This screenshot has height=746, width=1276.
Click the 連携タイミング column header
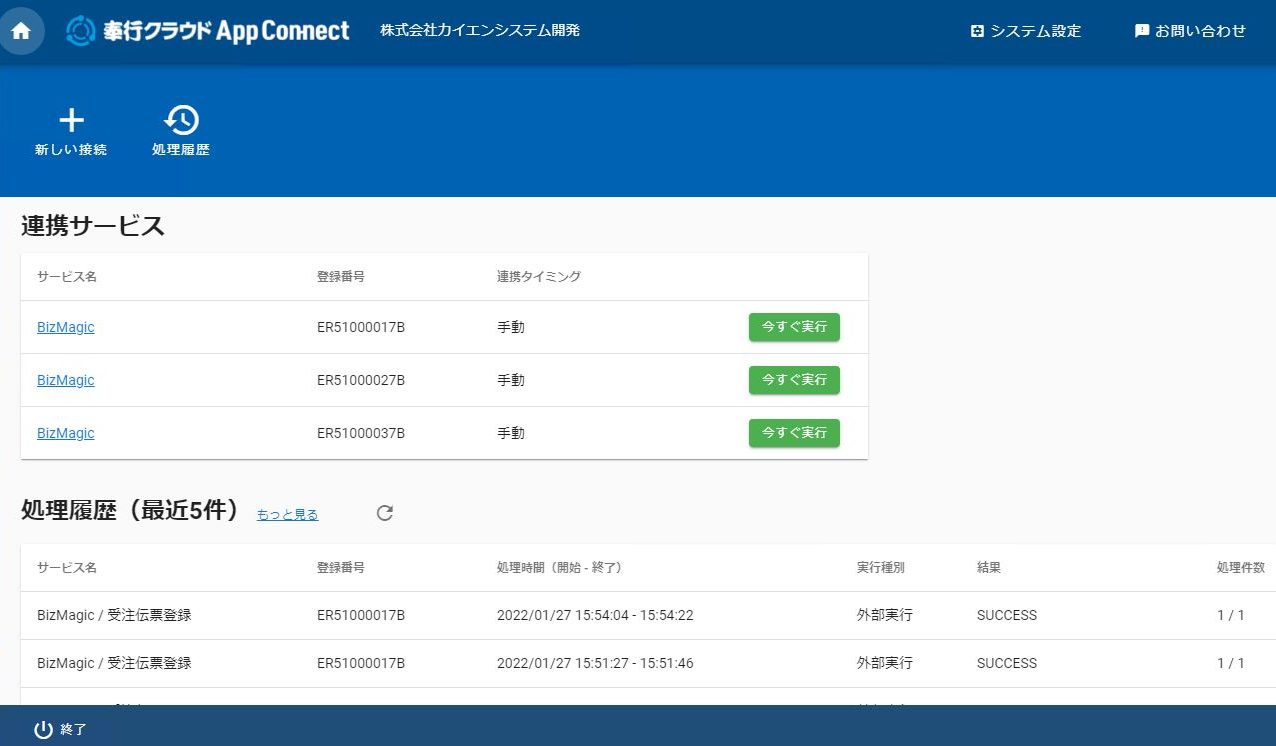click(539, 276)
